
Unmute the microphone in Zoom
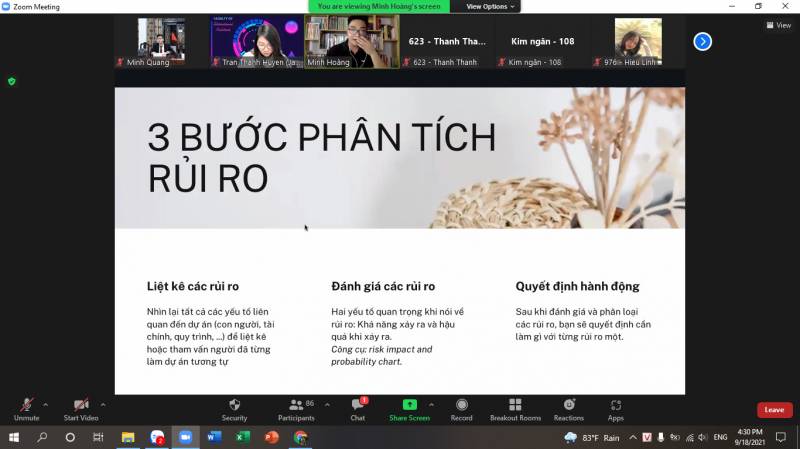coord(26,405)
